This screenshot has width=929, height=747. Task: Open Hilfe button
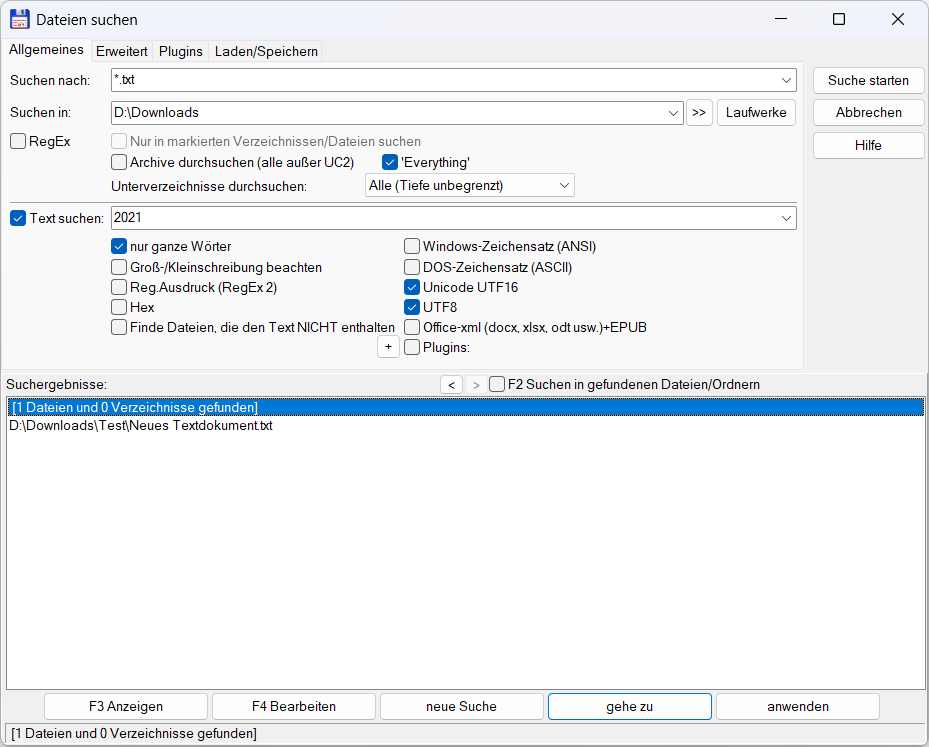point(868,146)
